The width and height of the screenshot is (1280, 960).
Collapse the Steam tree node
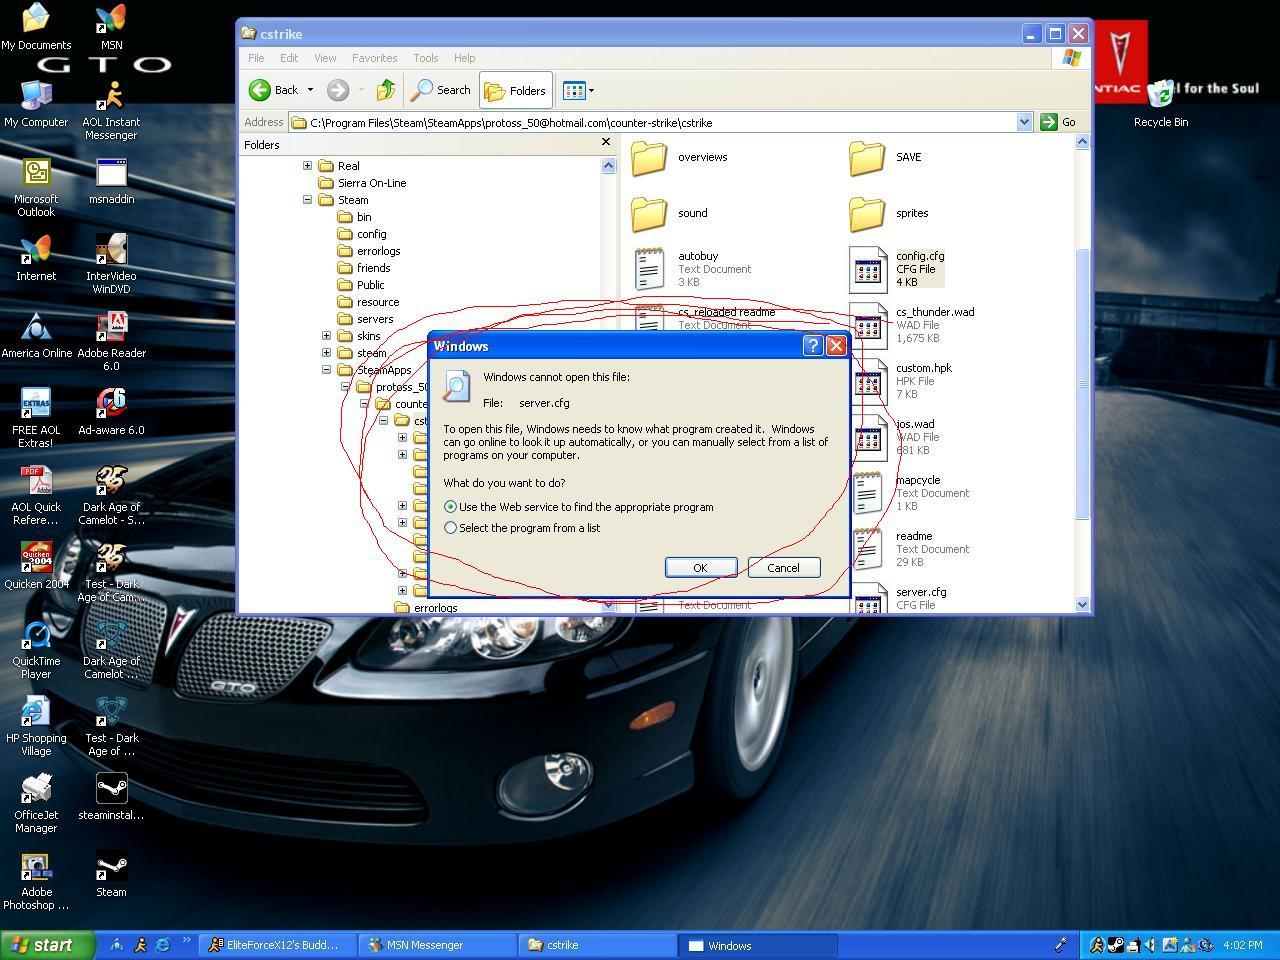307,200
